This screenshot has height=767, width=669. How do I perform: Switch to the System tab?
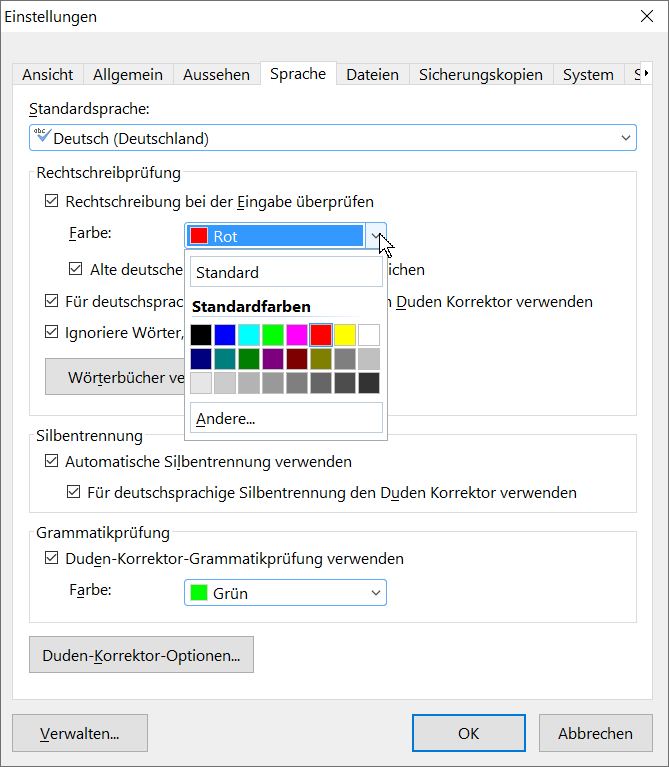[588, 74]
